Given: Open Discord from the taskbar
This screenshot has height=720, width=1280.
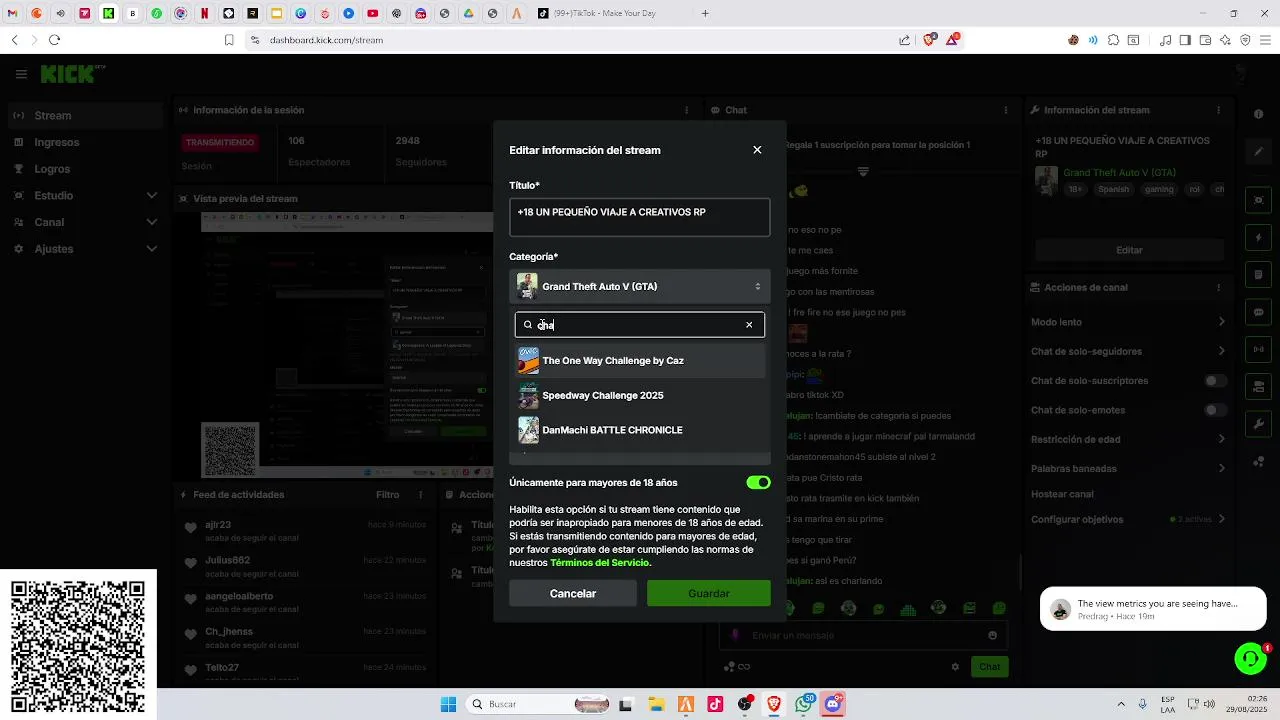Looking at the screenshot, I should tap(833, 704).
